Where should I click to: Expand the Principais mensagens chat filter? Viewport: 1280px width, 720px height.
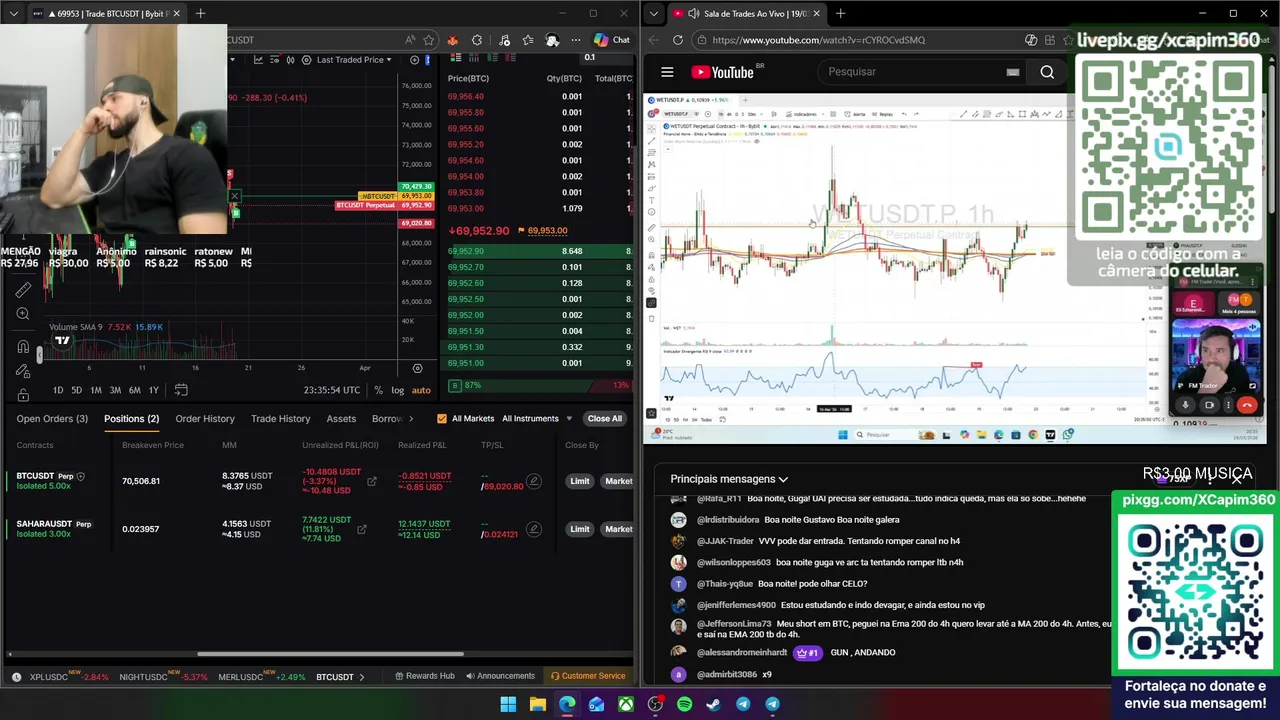[x=729, y=479]
